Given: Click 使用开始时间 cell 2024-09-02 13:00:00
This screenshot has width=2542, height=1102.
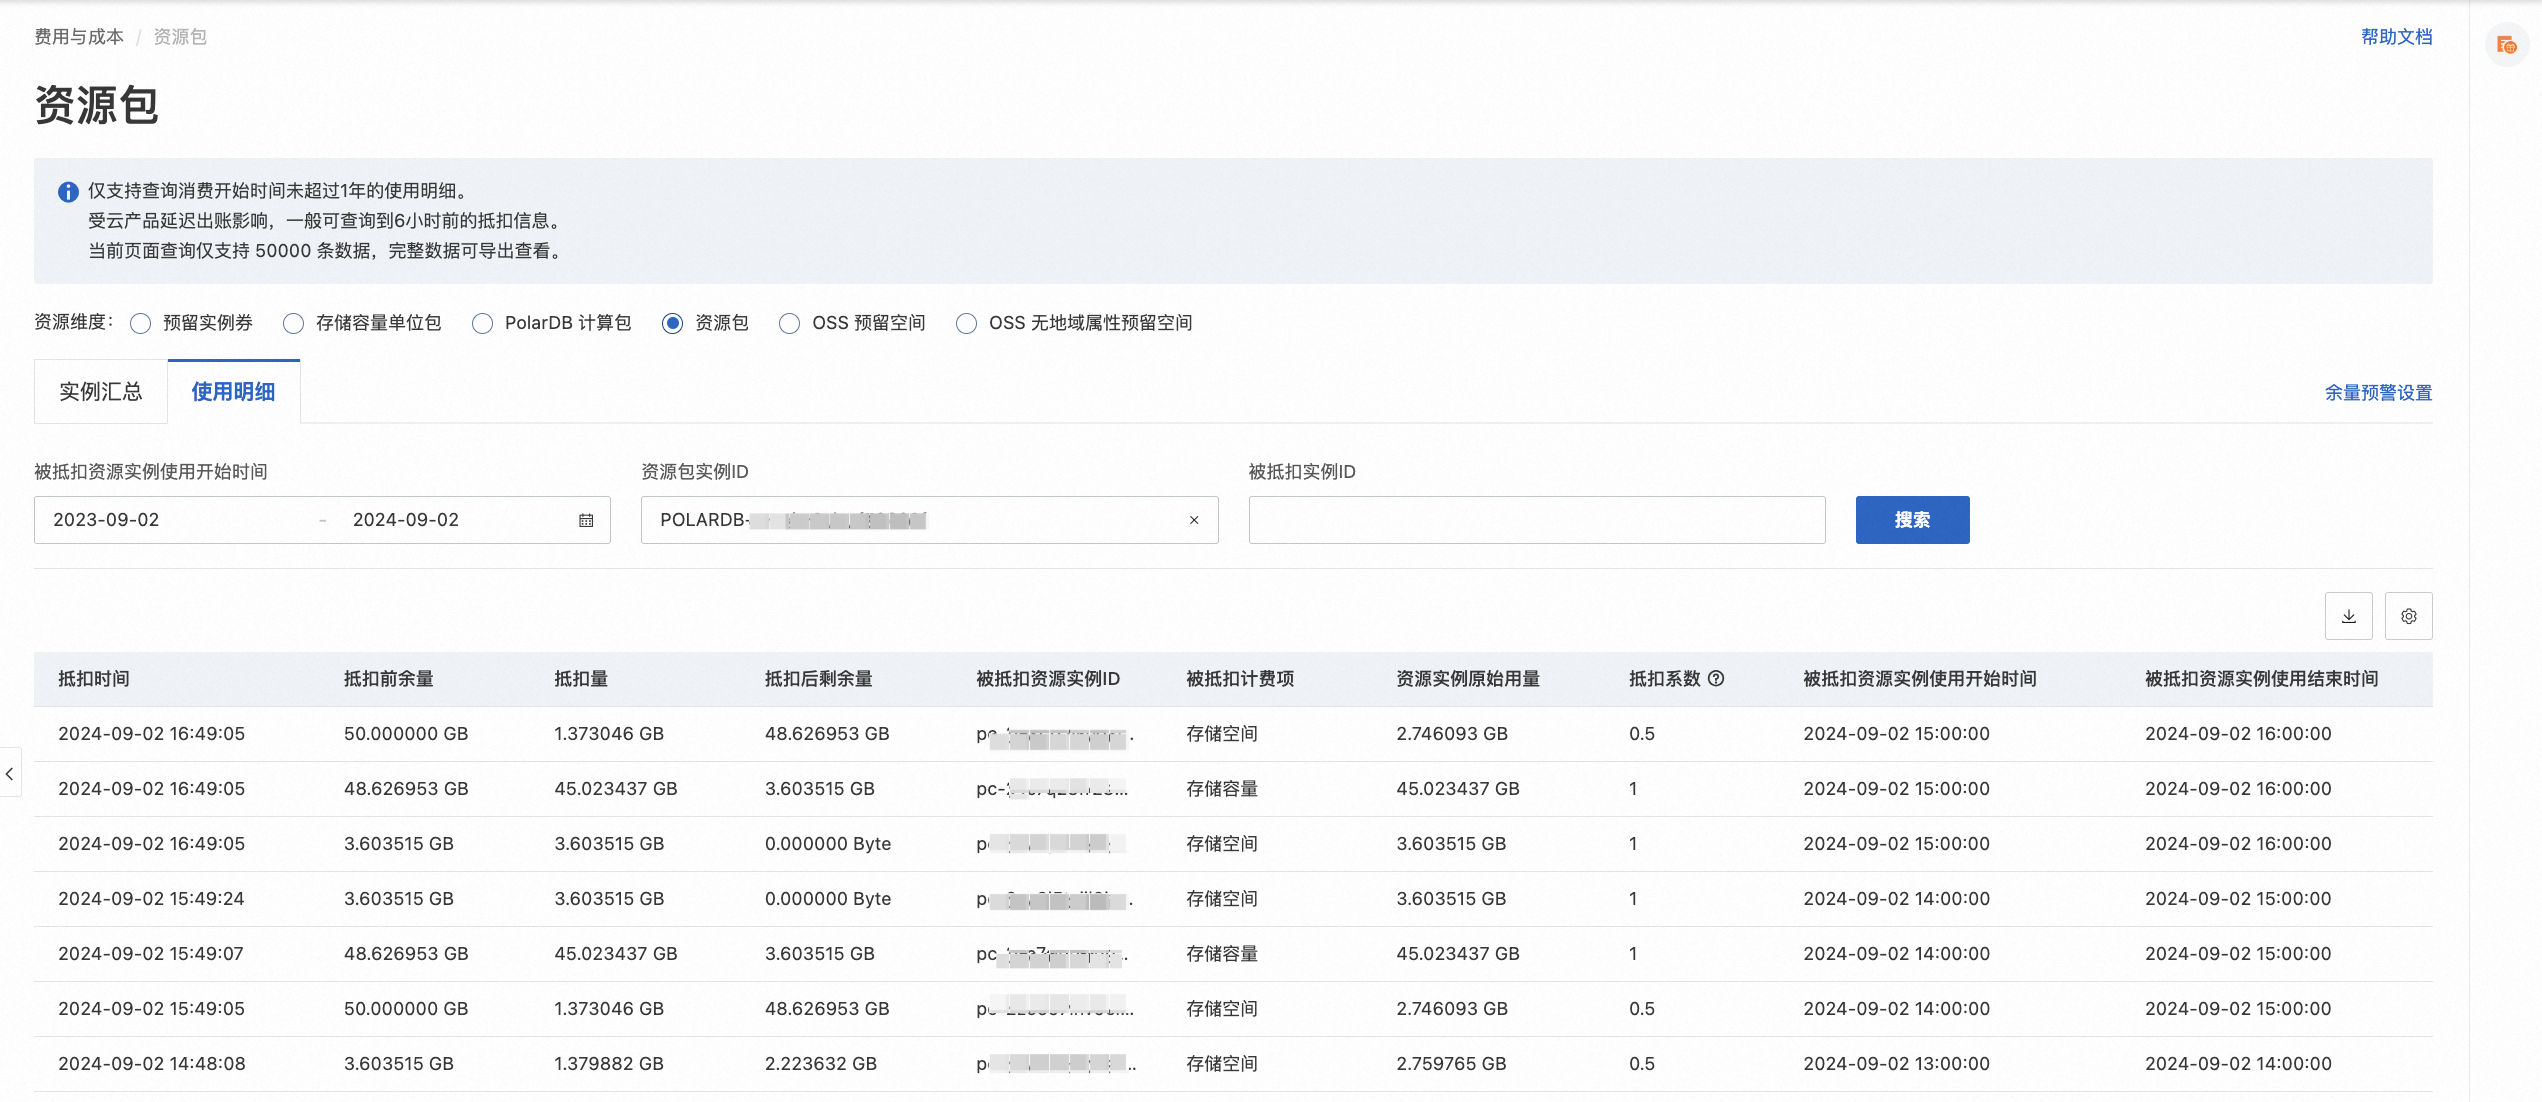Looking at the screenshot, I should point(1896,1064).
